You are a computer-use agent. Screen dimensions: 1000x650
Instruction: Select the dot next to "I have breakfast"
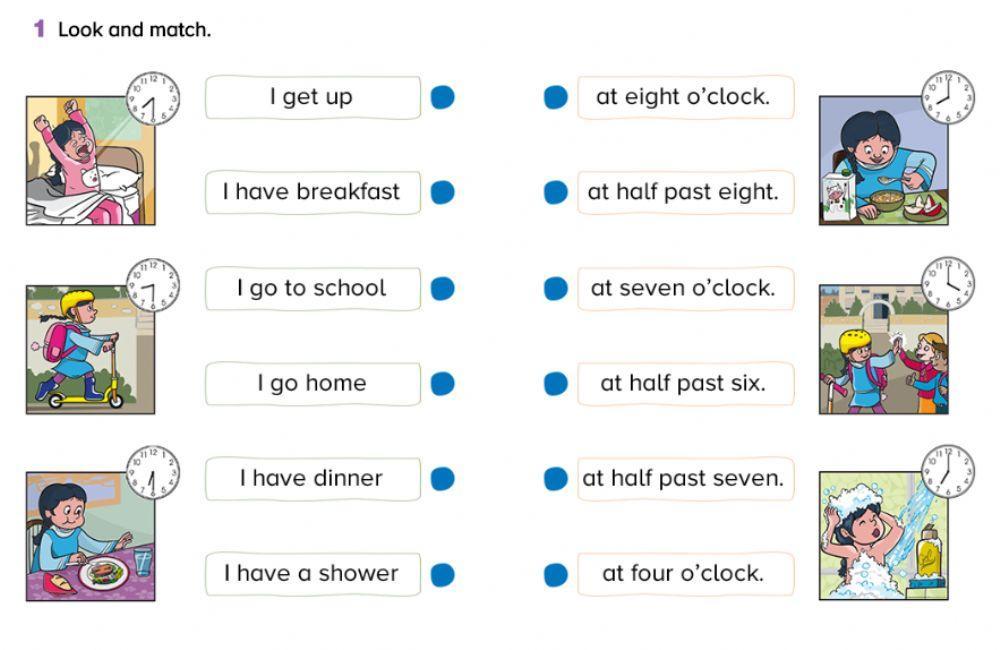pyautogui.click(x=442, y=192)
